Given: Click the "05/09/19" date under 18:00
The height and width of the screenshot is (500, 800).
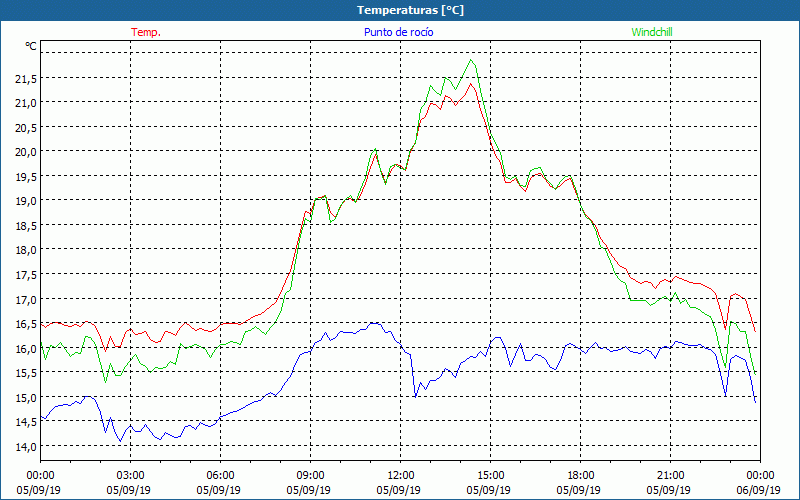Looking at the screenshot, I should pyautogui.click(x=579, y=490).
